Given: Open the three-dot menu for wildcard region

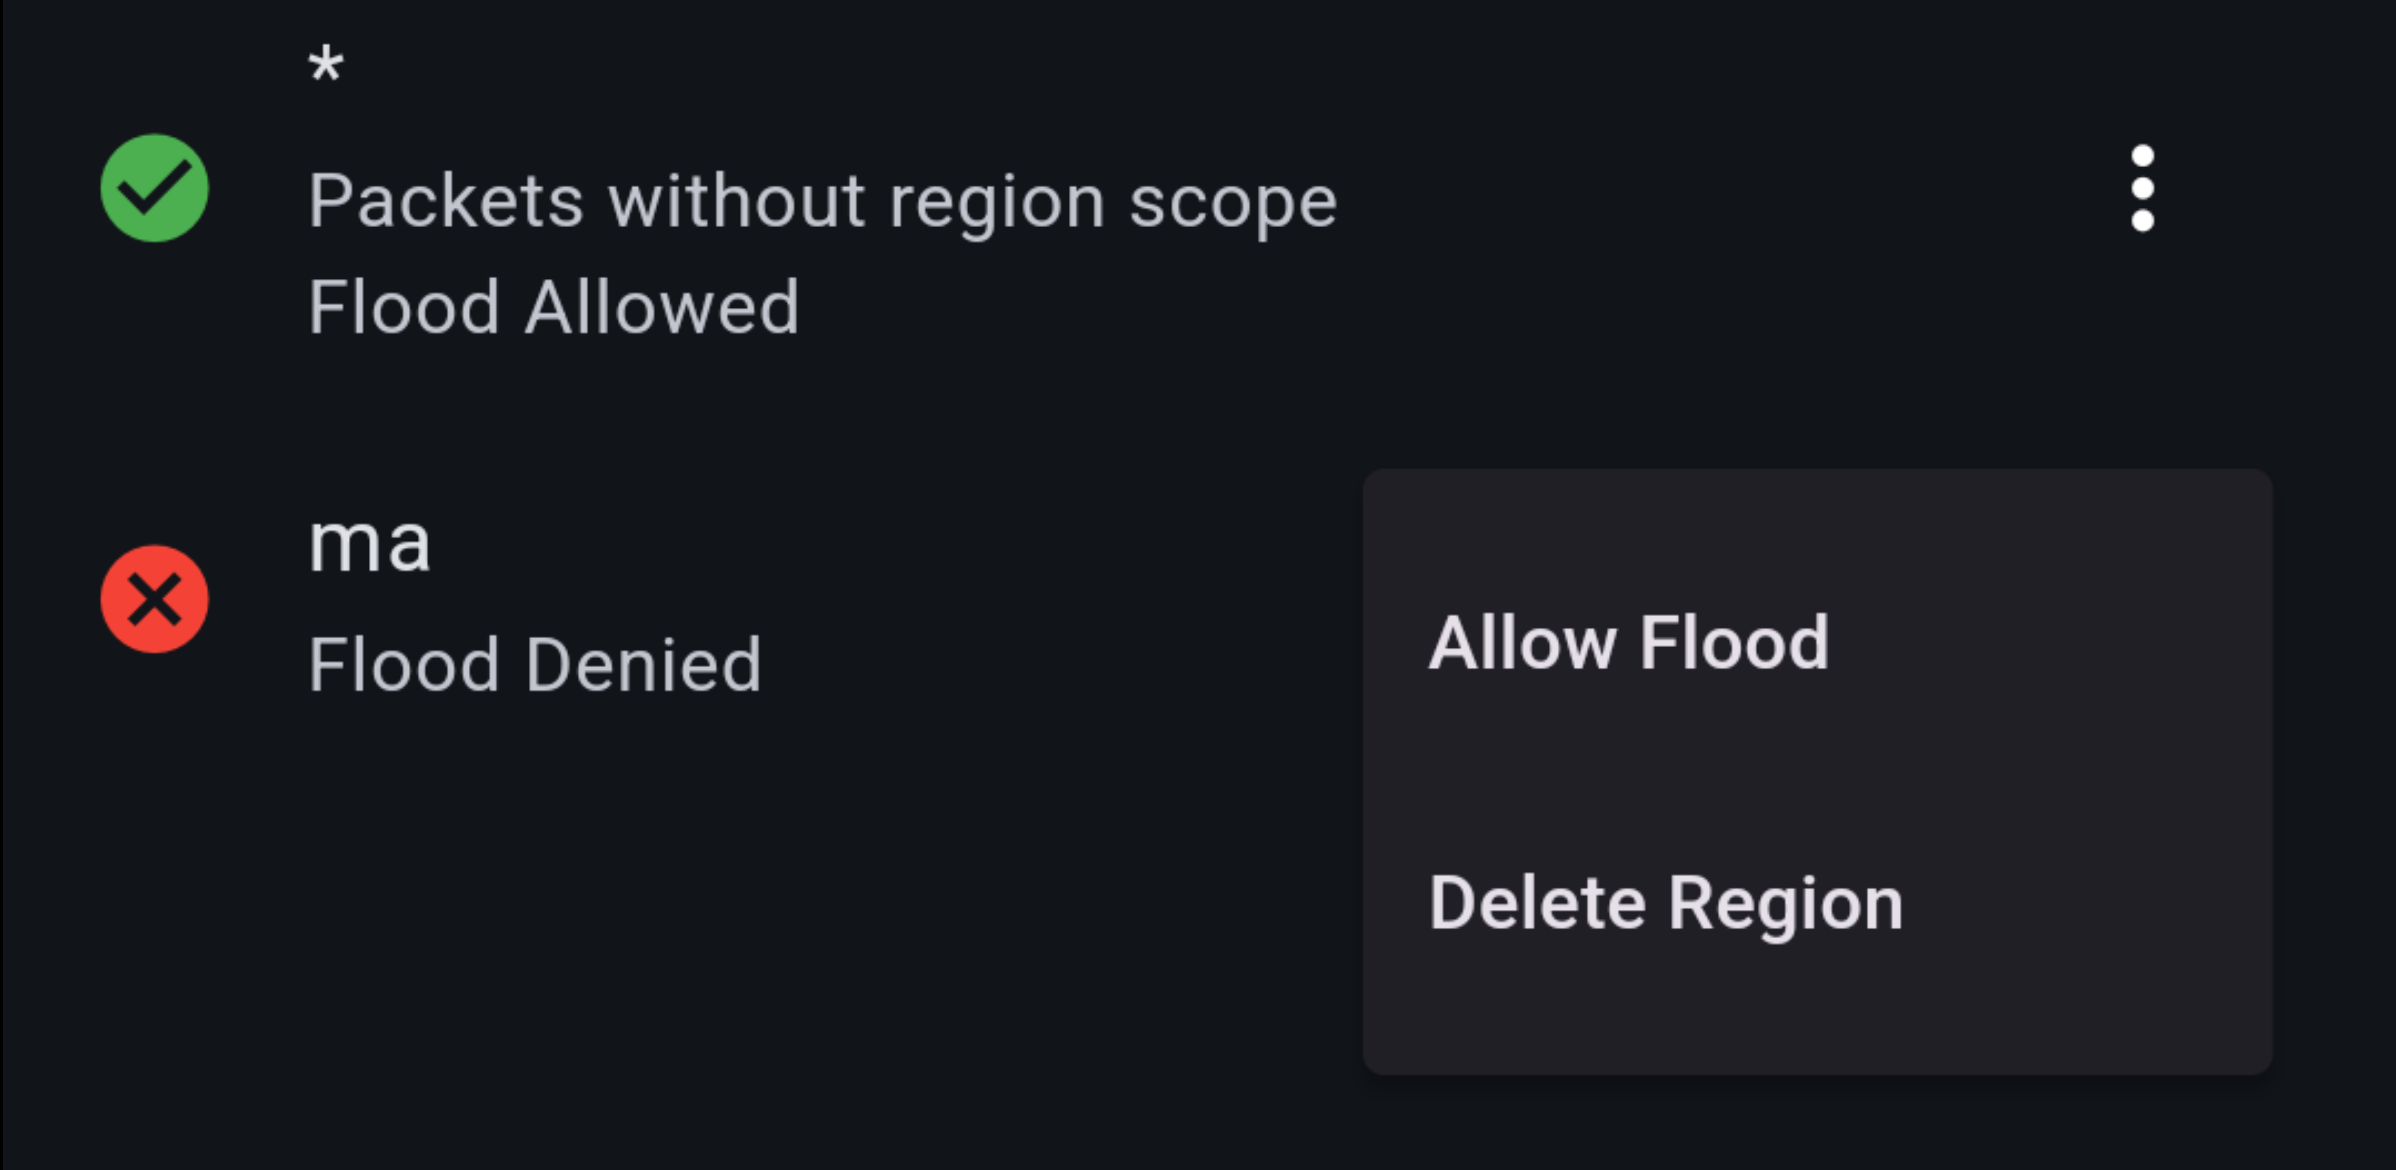Looking at the screenshot, I should click(2142, 188).
